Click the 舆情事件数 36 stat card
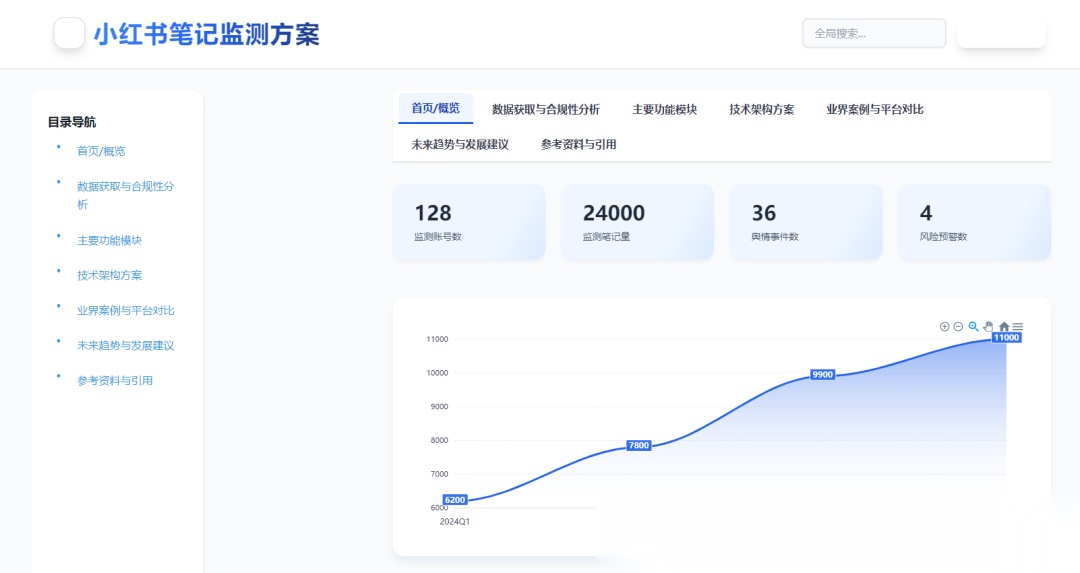This screenshot has height=573, width=1080. point(806,222)
